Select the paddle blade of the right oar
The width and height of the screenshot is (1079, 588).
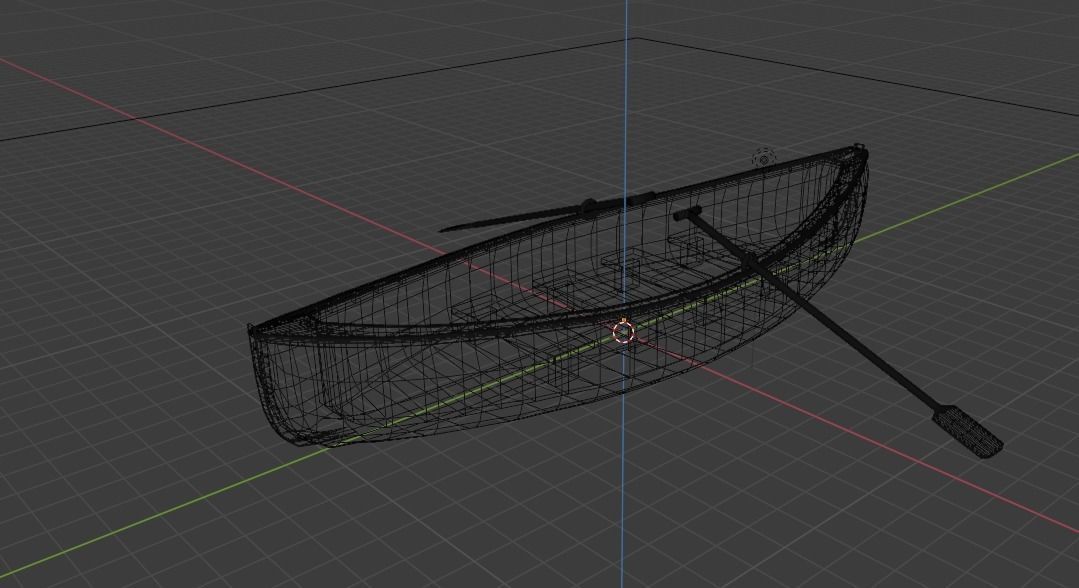click(x=968, y=432)
